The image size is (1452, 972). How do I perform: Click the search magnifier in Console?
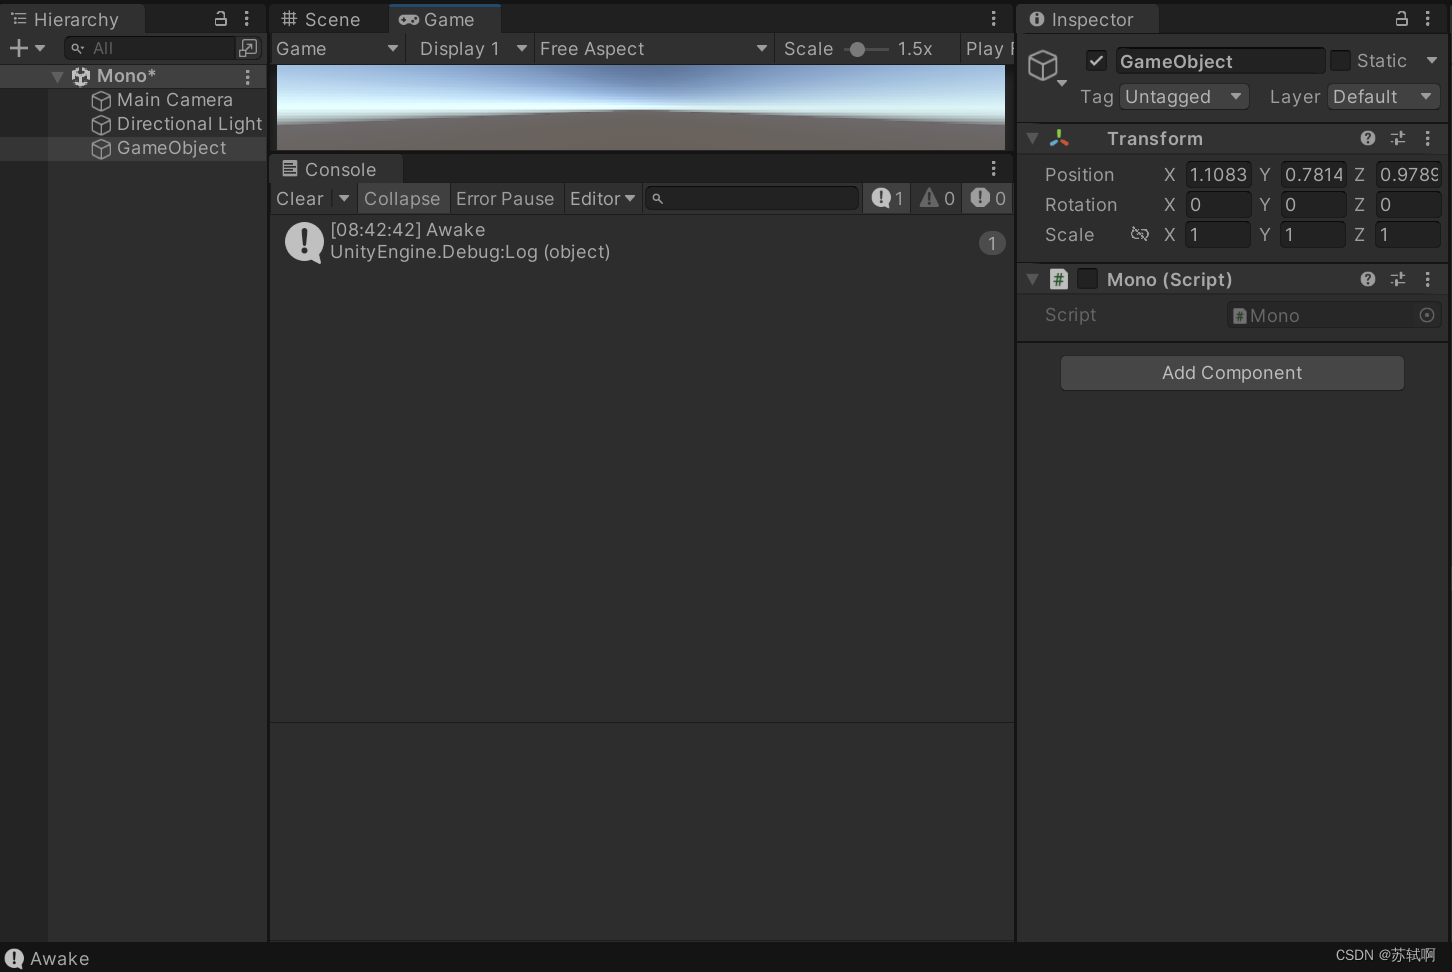coord(658,198)
